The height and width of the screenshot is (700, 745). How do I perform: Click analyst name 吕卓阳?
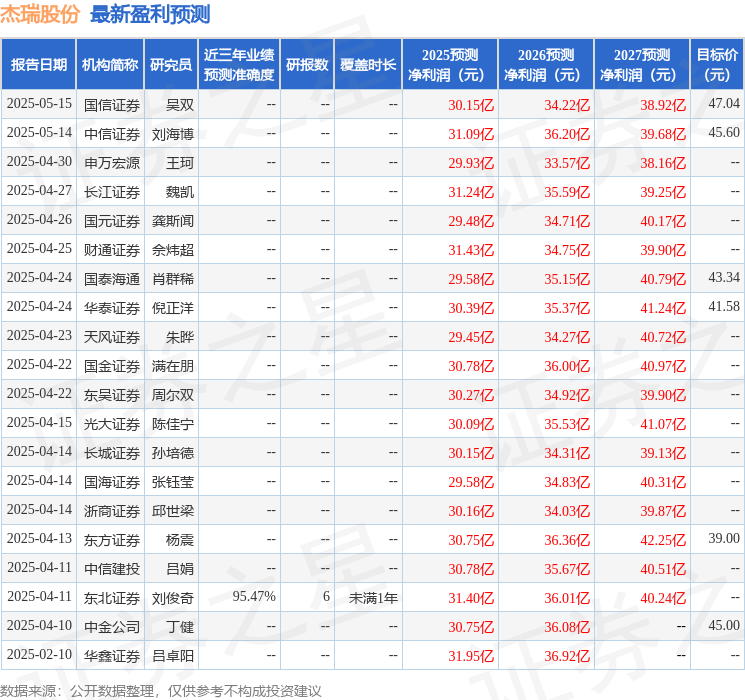click(x=173, y=656)
